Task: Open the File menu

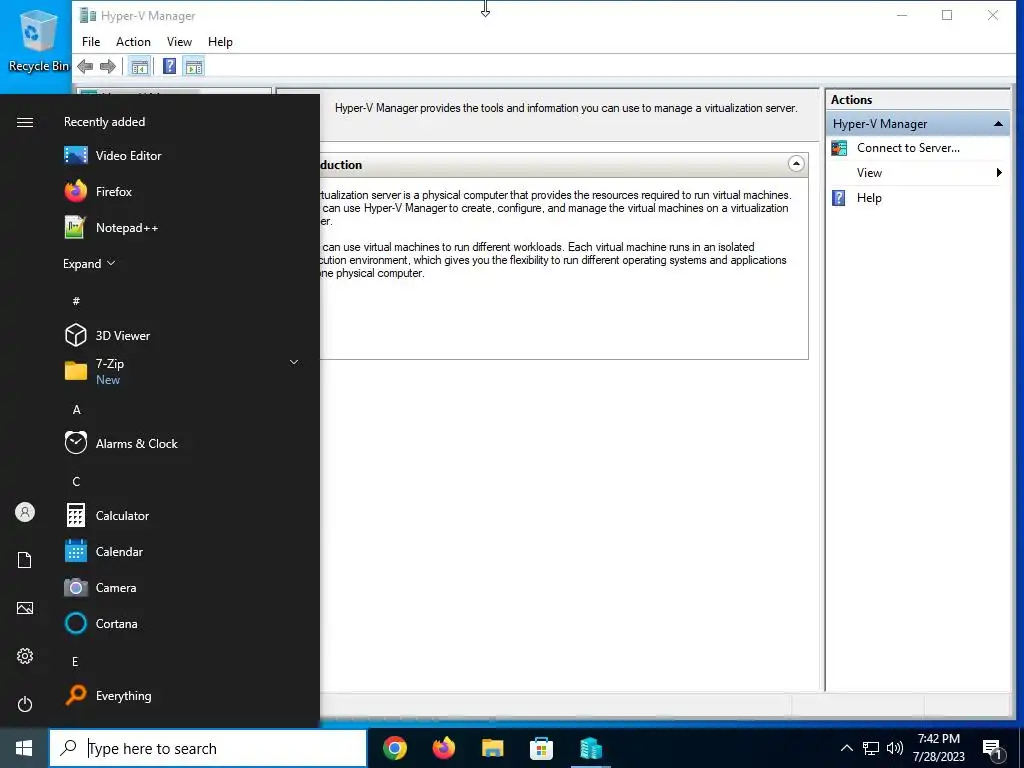Action: (x=91, y=42)
